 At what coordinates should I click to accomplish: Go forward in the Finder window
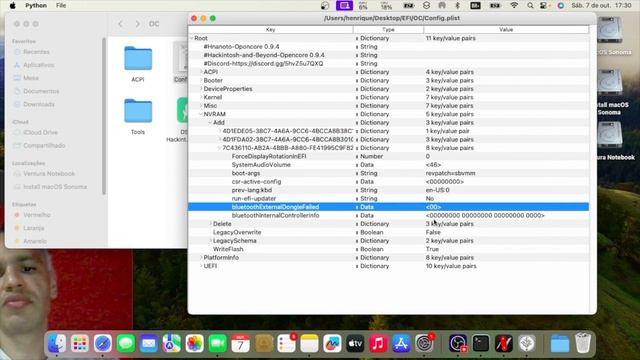(137, 24)
